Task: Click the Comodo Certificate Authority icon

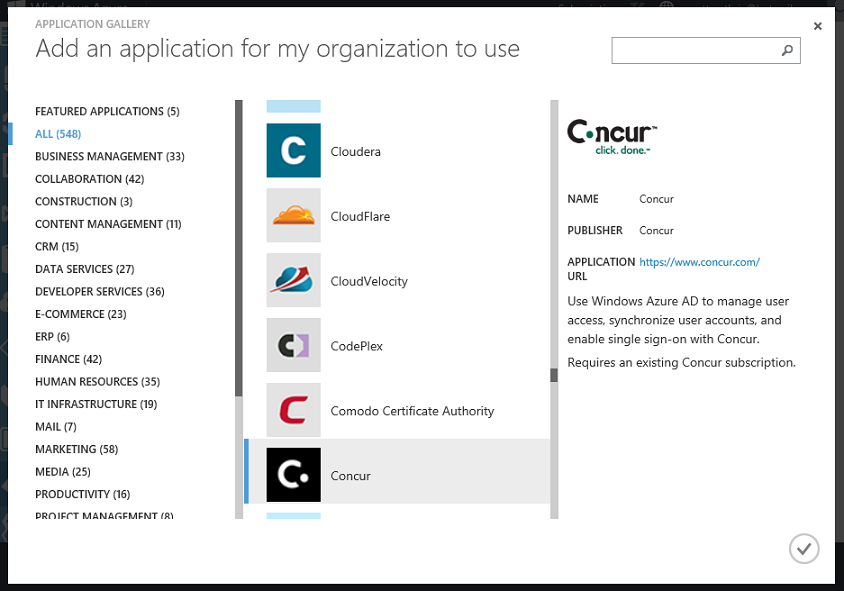Action: (x=293, y=410)
